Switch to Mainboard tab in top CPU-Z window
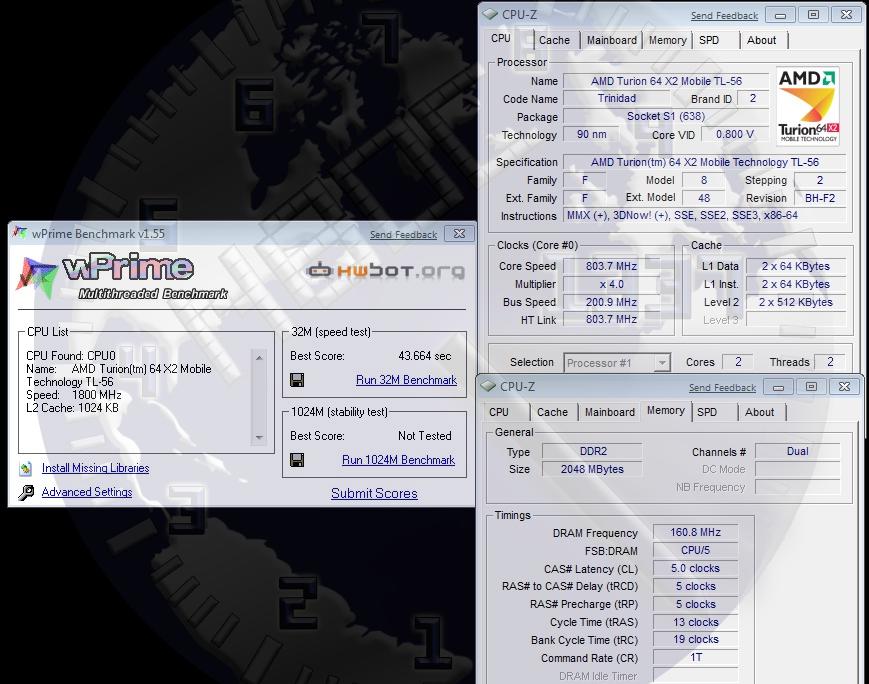The image size is (869, 684). point(611,40)
